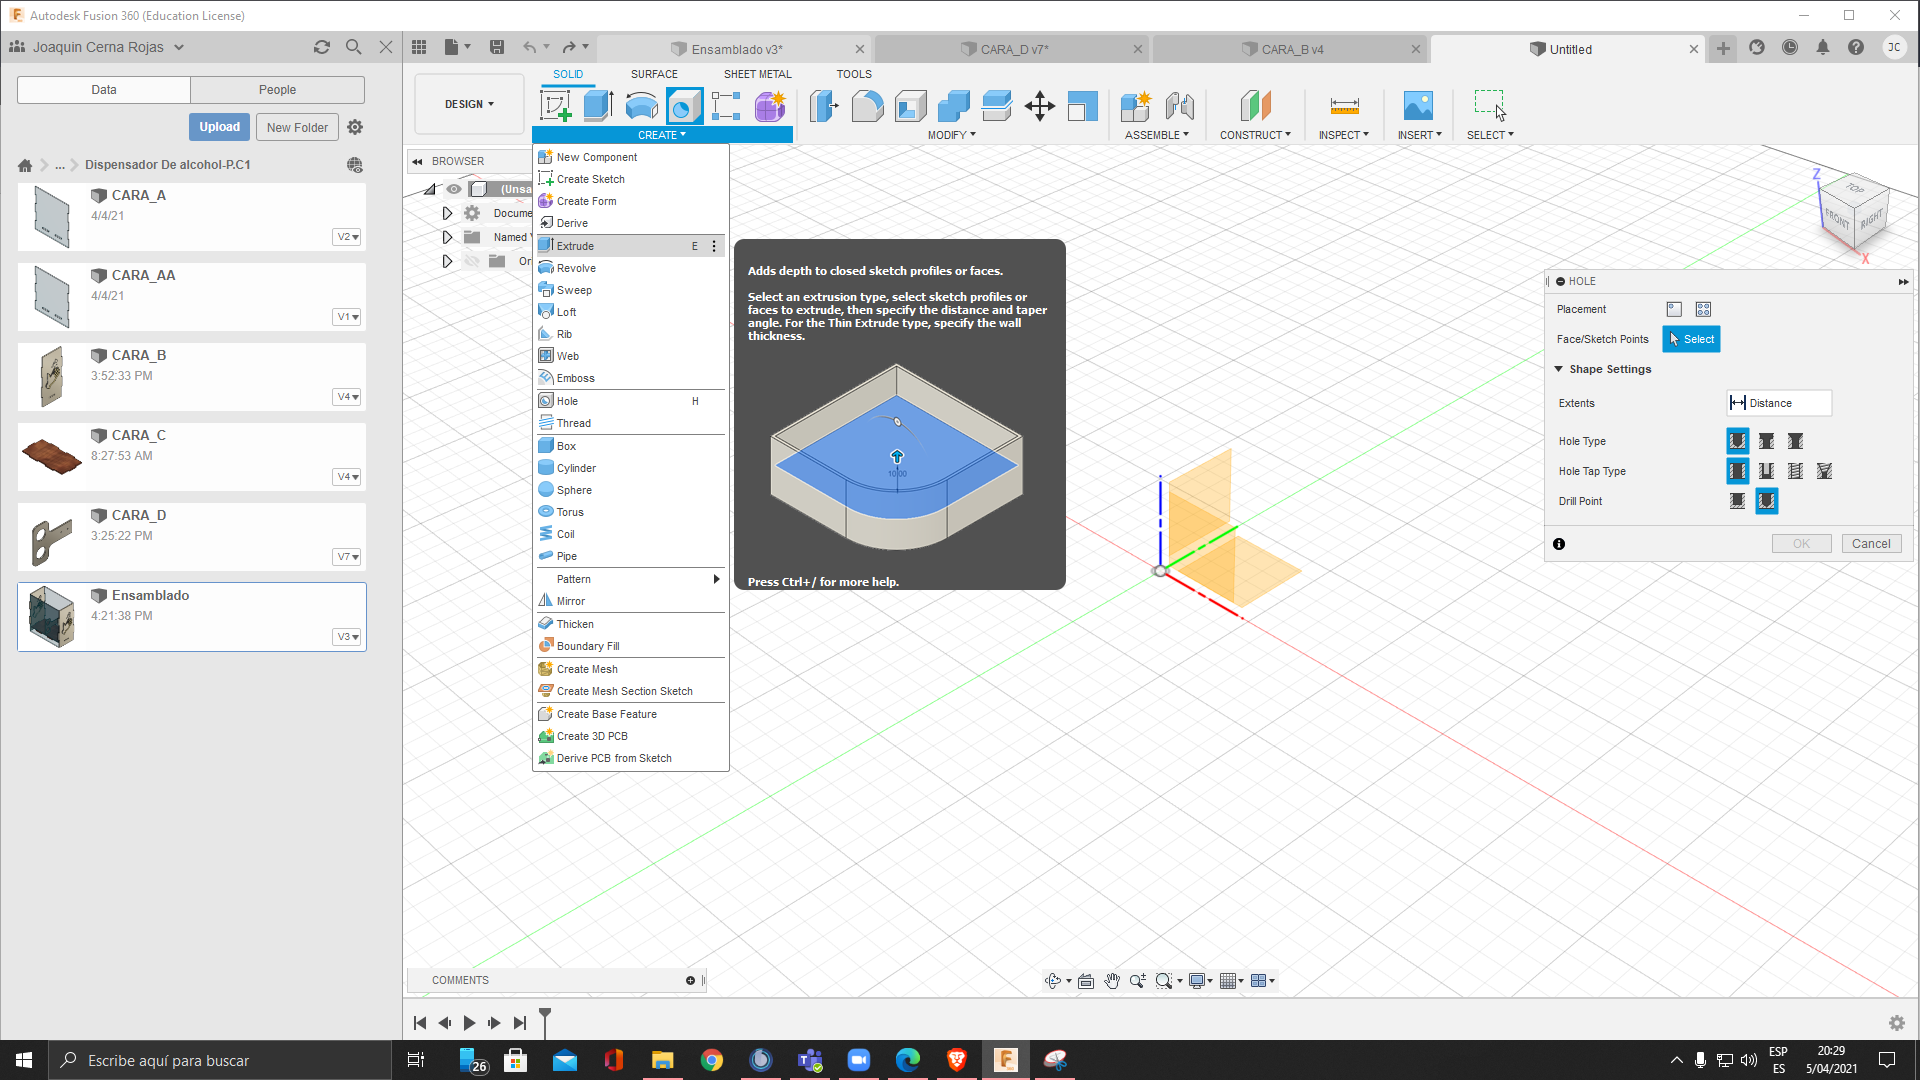Switch to People tab in data panel
The height and width of the screenshot is (1080, 1920).
click(277, 90)
